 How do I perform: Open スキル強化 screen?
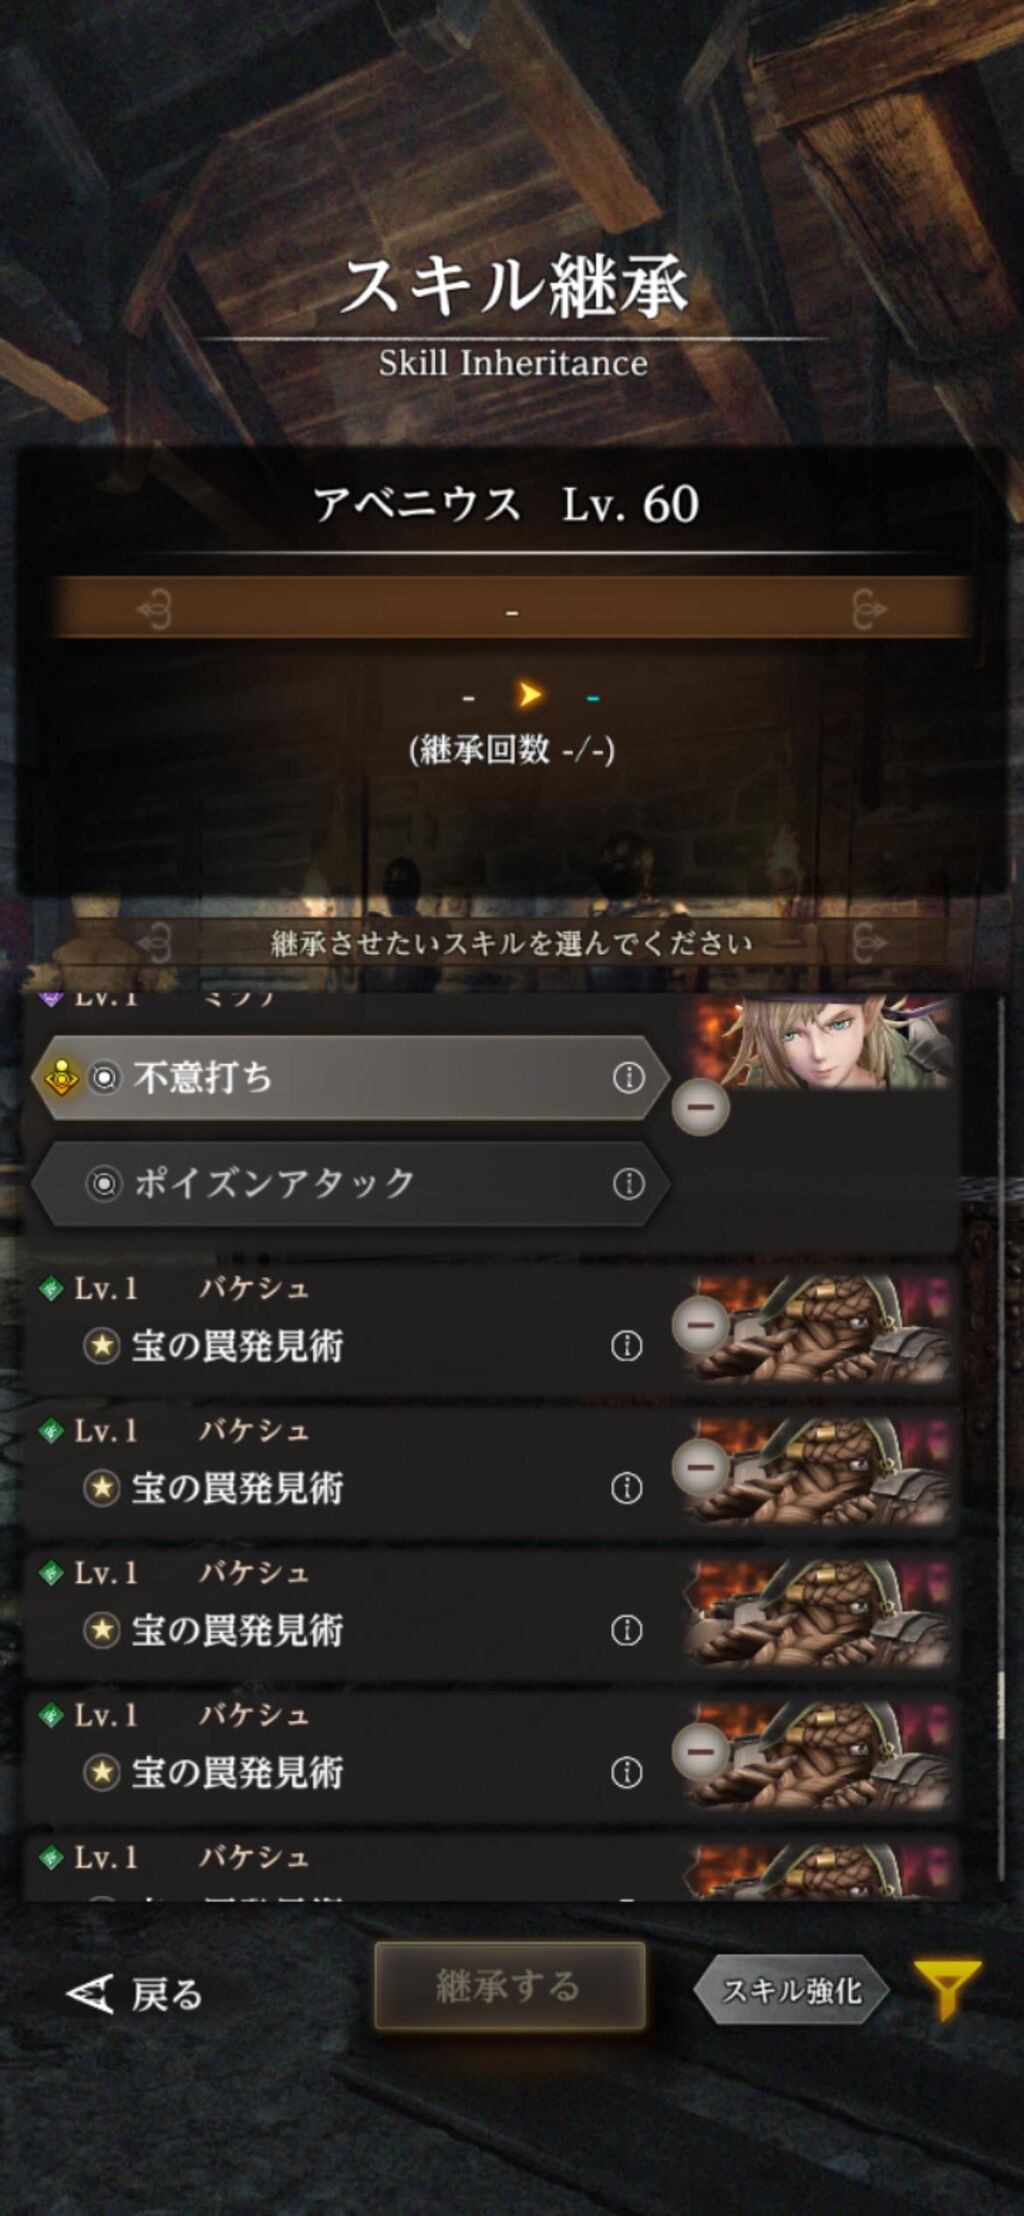[x=791, y=1990]
